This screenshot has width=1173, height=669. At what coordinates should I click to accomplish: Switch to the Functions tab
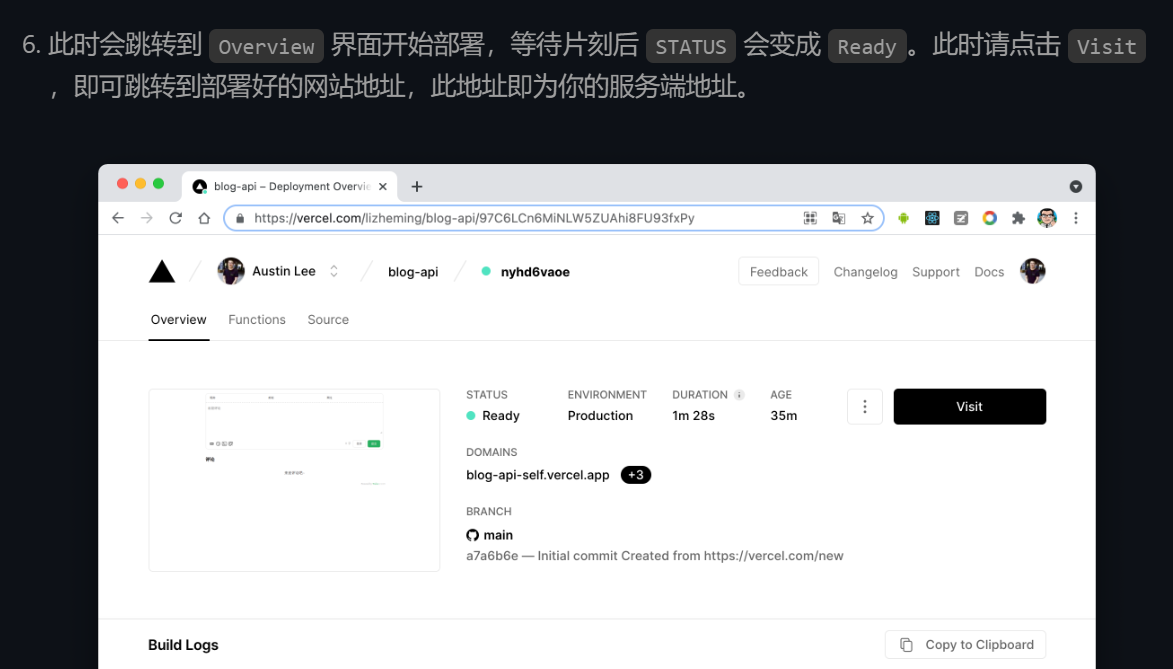[257, 320]
